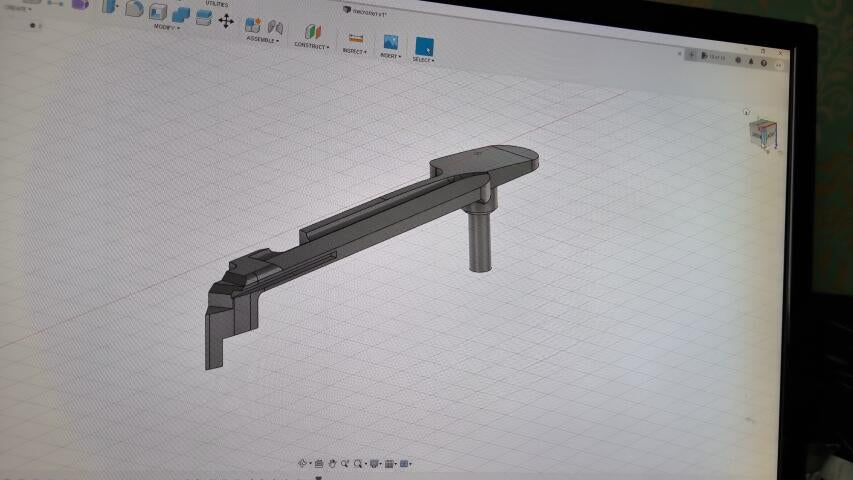853x480 pixels.
Task: Select the New Component icon
Action: pyautogui.click(x=253, y=25)
